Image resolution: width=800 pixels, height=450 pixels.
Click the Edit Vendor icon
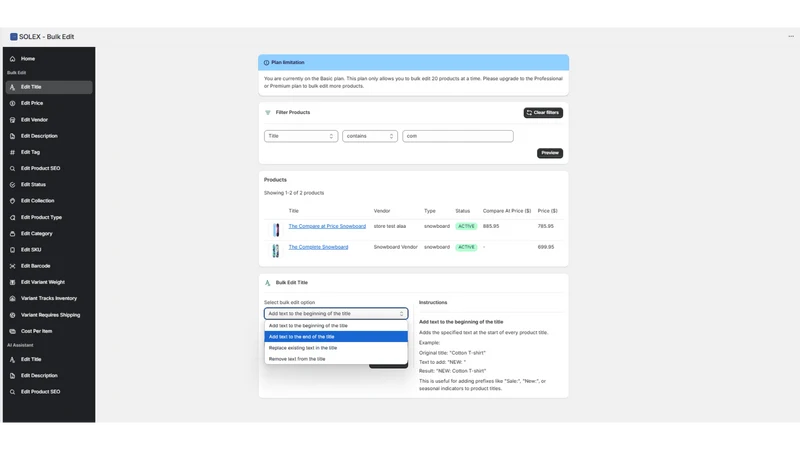pyautogui.click(x=12, y=120)
